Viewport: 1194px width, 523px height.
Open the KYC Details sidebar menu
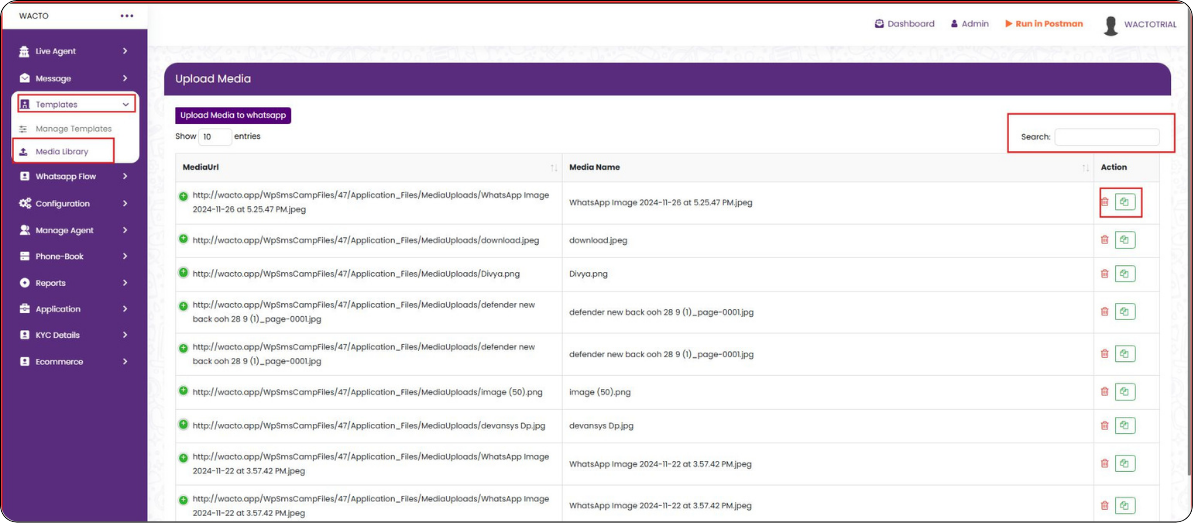click(74, 335)
